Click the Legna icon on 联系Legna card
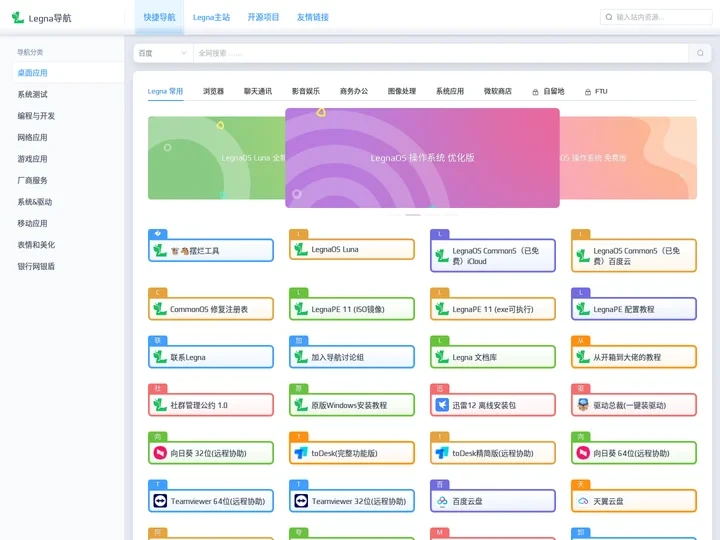 click(x=160, y=357)
